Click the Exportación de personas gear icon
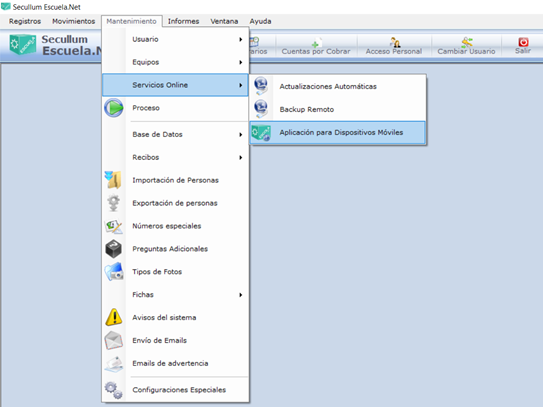Screen dimensions: 543x407 [x=114, y=203]
